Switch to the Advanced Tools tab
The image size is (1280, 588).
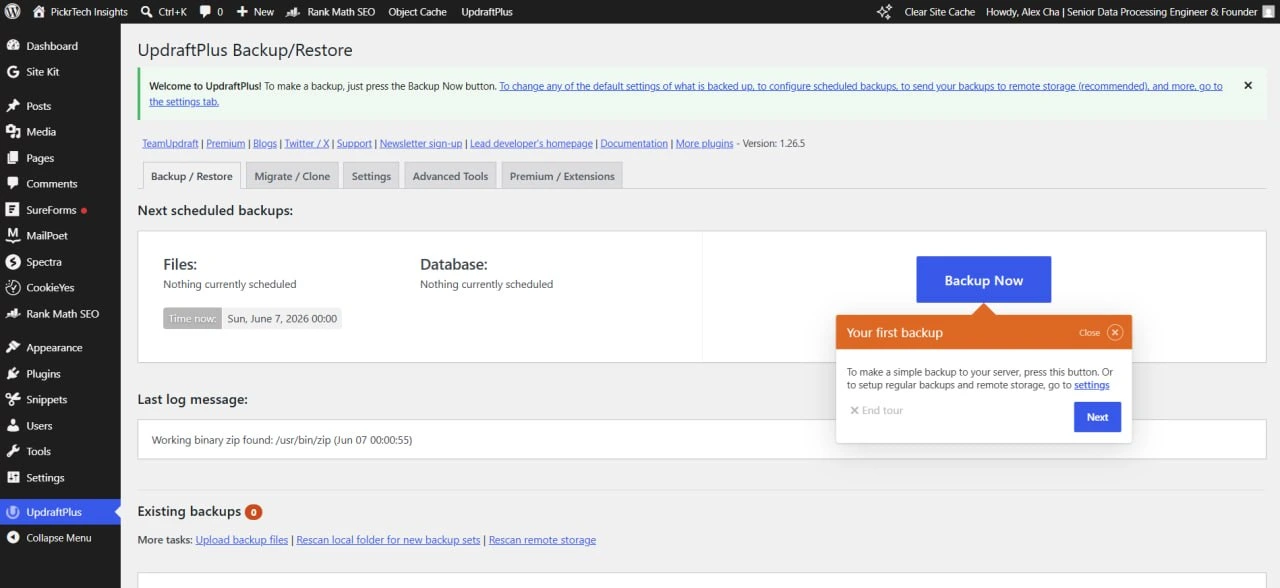click(450, 176)
